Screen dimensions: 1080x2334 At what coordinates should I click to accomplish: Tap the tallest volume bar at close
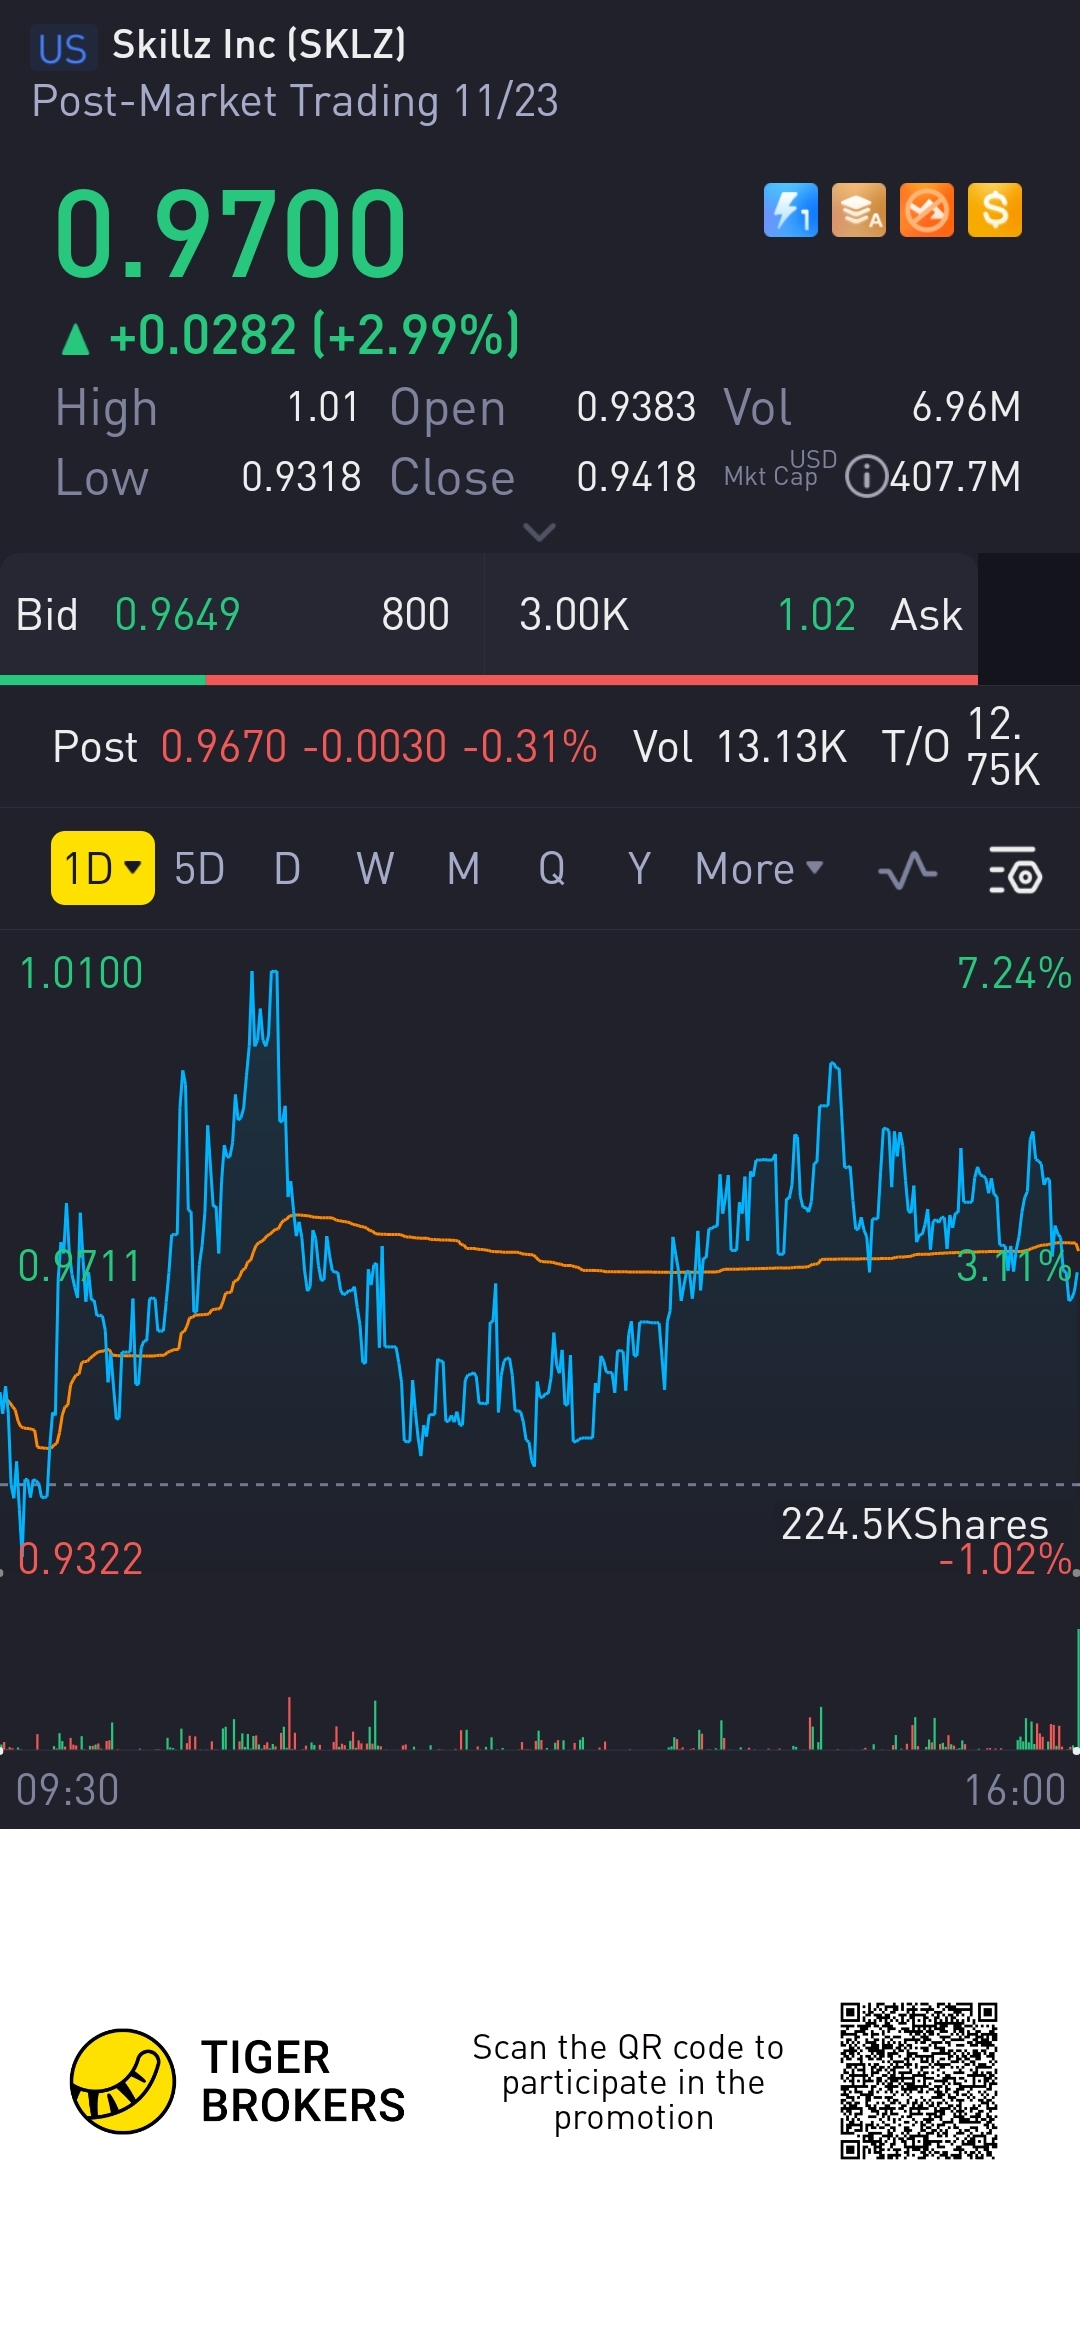click(x=1077, y=1688)
